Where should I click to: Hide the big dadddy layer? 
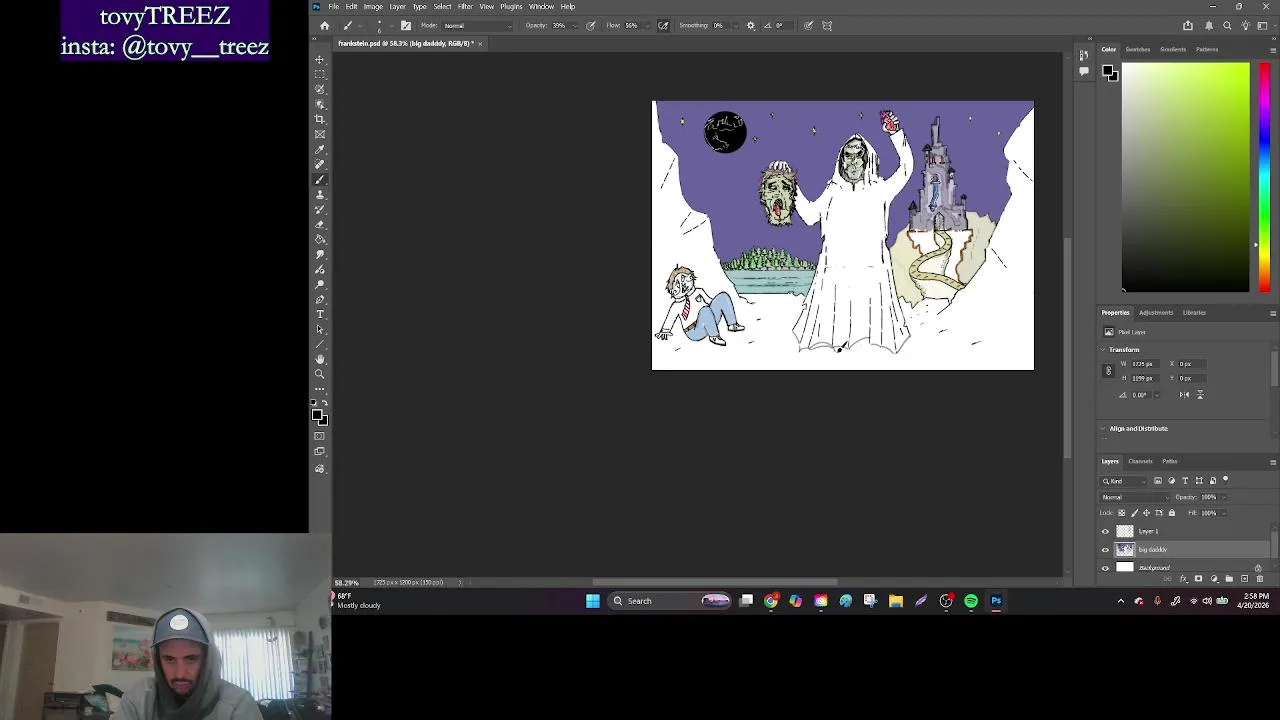[x=1105, y=550]
